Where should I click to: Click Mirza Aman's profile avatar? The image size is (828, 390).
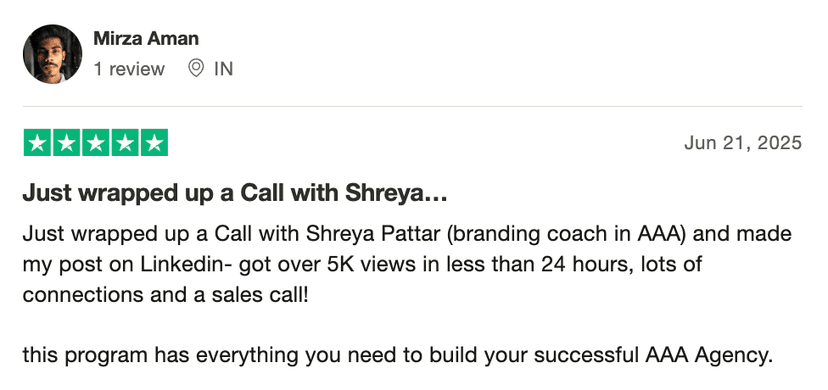(52, 54)
